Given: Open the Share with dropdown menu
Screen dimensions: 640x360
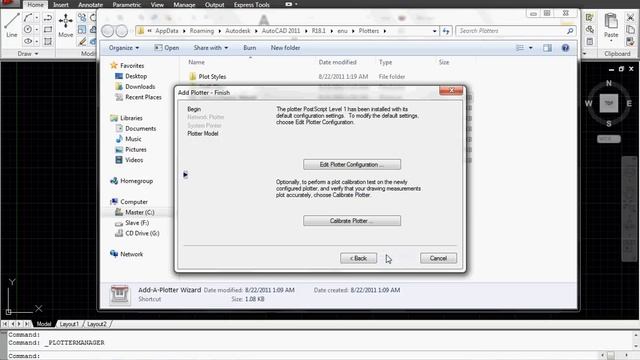Looking at the screenshot, I should pyautogui.click(x=211, y=48).
